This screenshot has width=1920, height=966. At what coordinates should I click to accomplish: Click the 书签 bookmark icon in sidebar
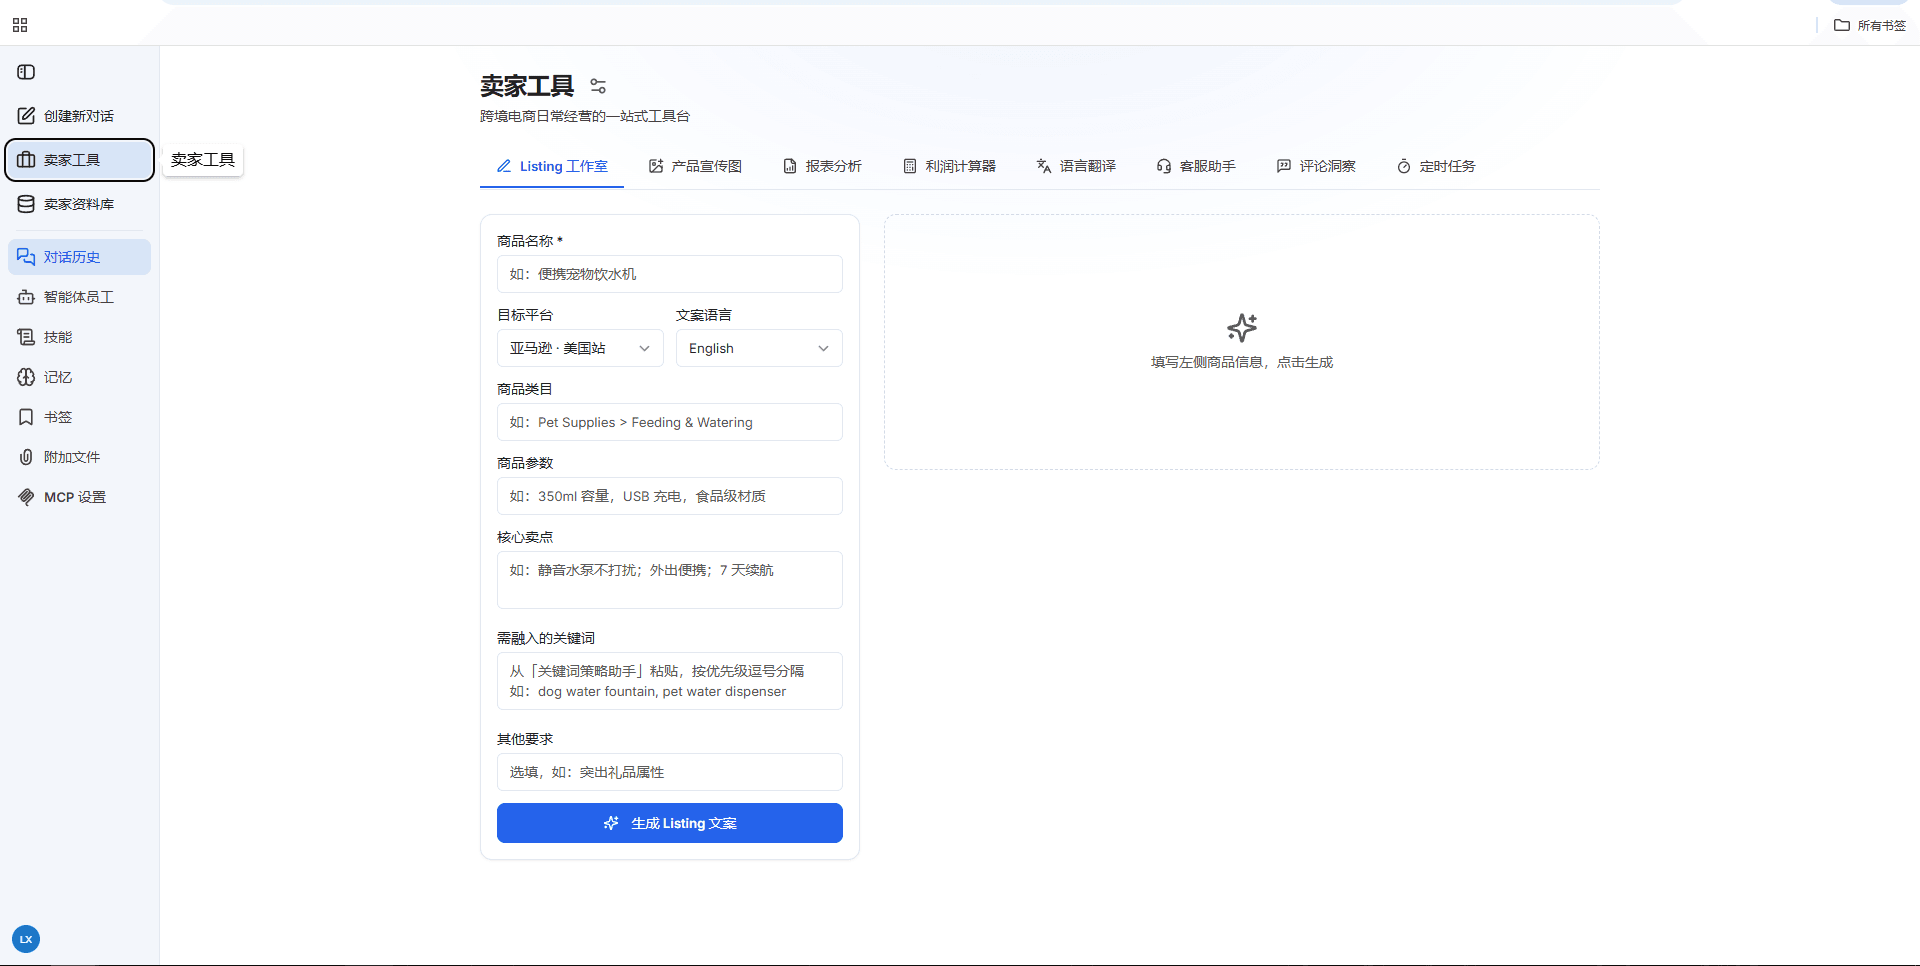[26, 417]
